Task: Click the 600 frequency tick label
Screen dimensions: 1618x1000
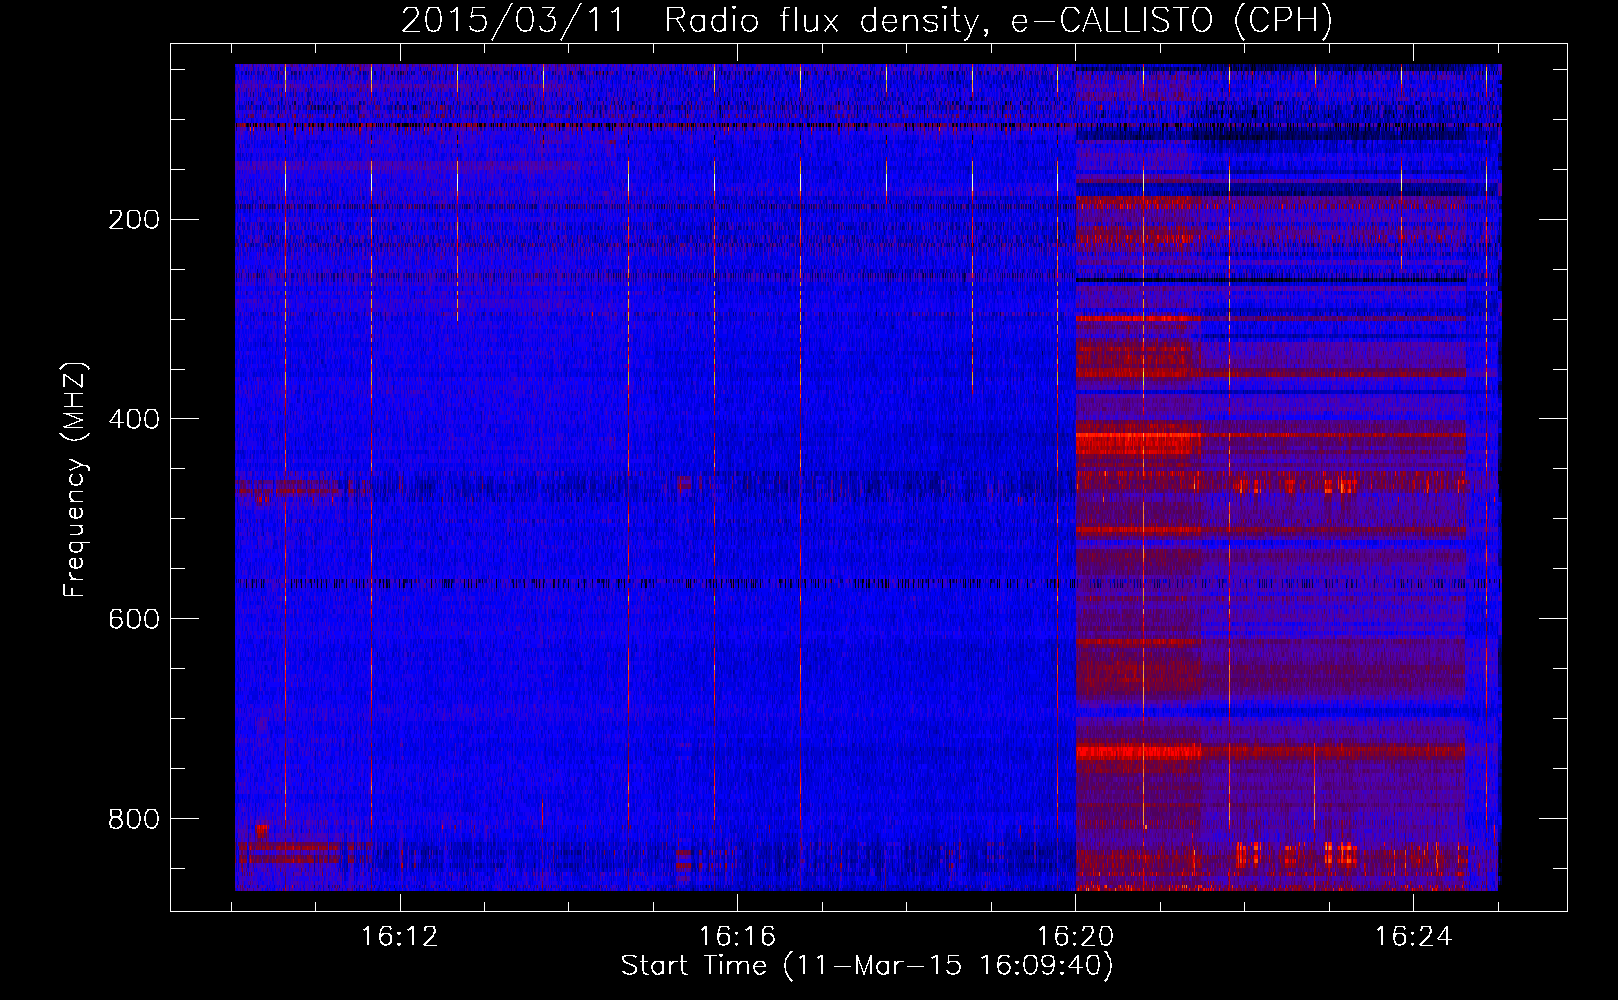Action: tap(134, 619)
